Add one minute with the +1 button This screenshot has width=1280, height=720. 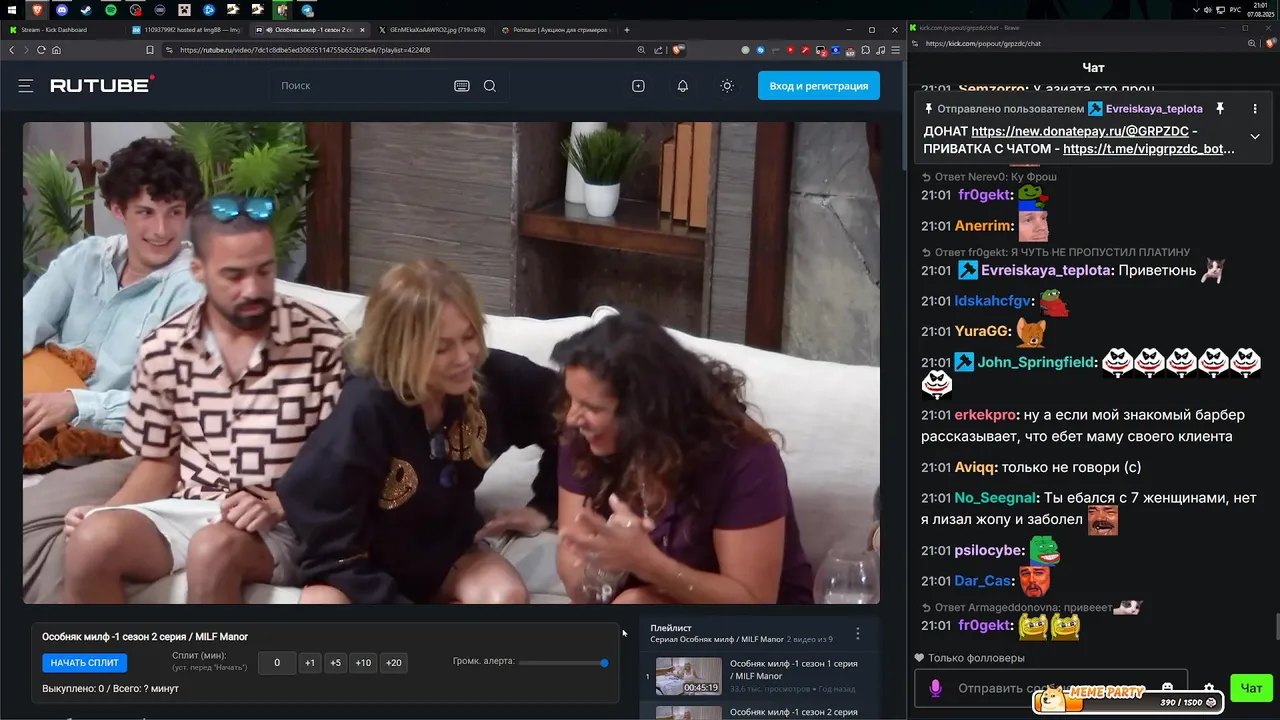click(x=310, y=663)
